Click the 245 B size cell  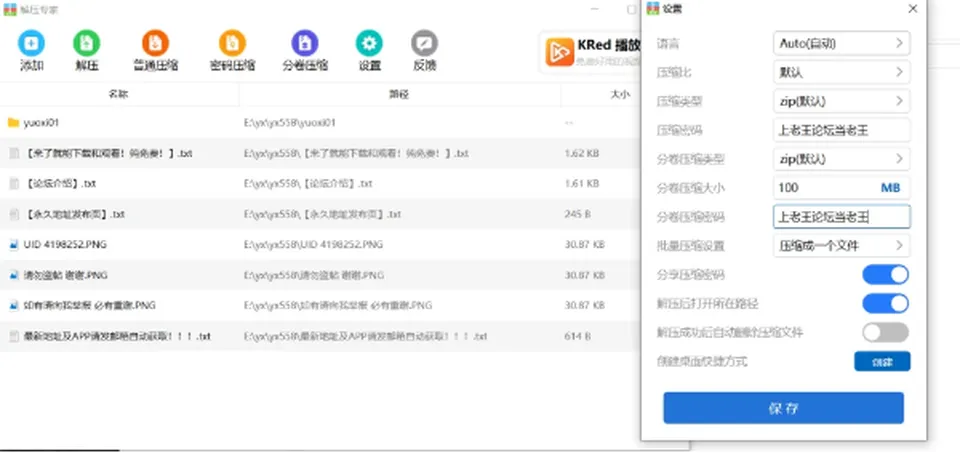[577, 214]
